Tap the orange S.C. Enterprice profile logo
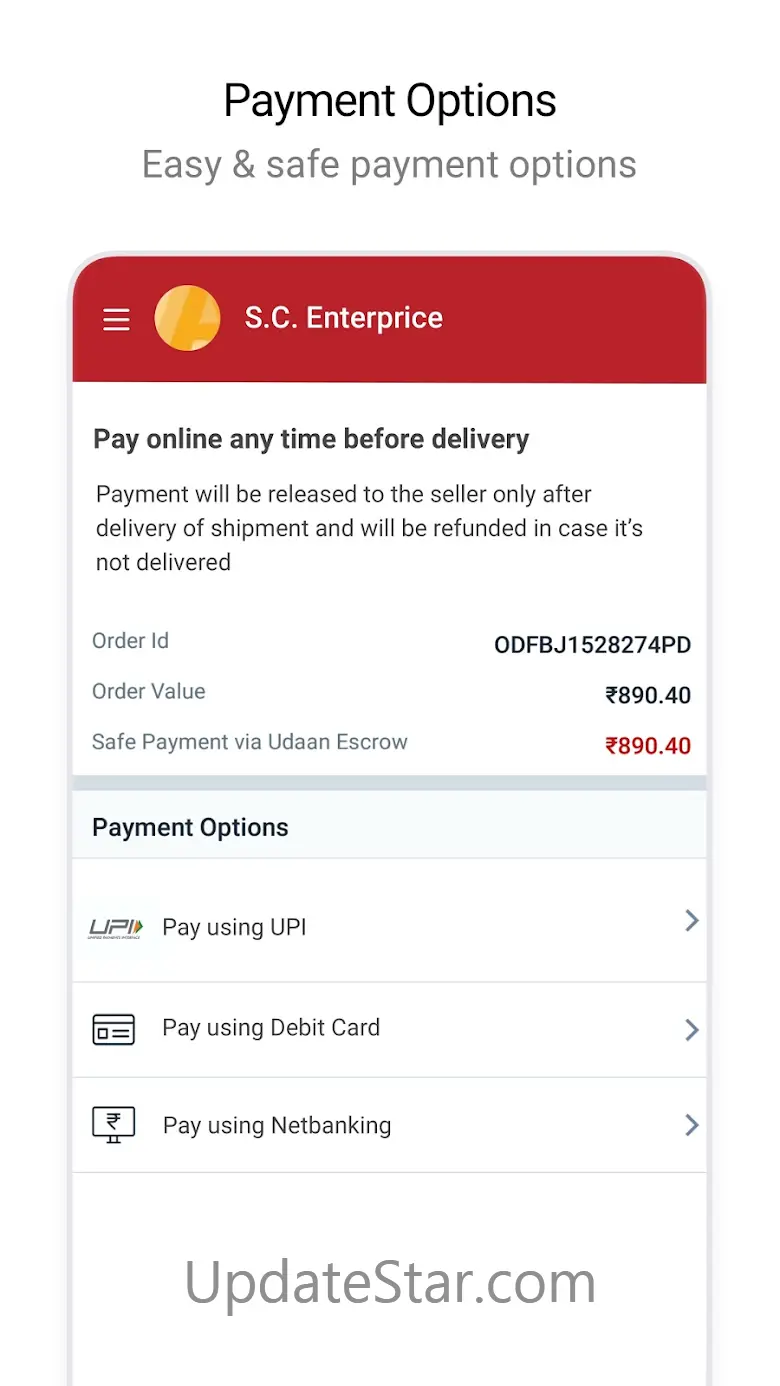 pyautogui.click(x=187, y=318)
